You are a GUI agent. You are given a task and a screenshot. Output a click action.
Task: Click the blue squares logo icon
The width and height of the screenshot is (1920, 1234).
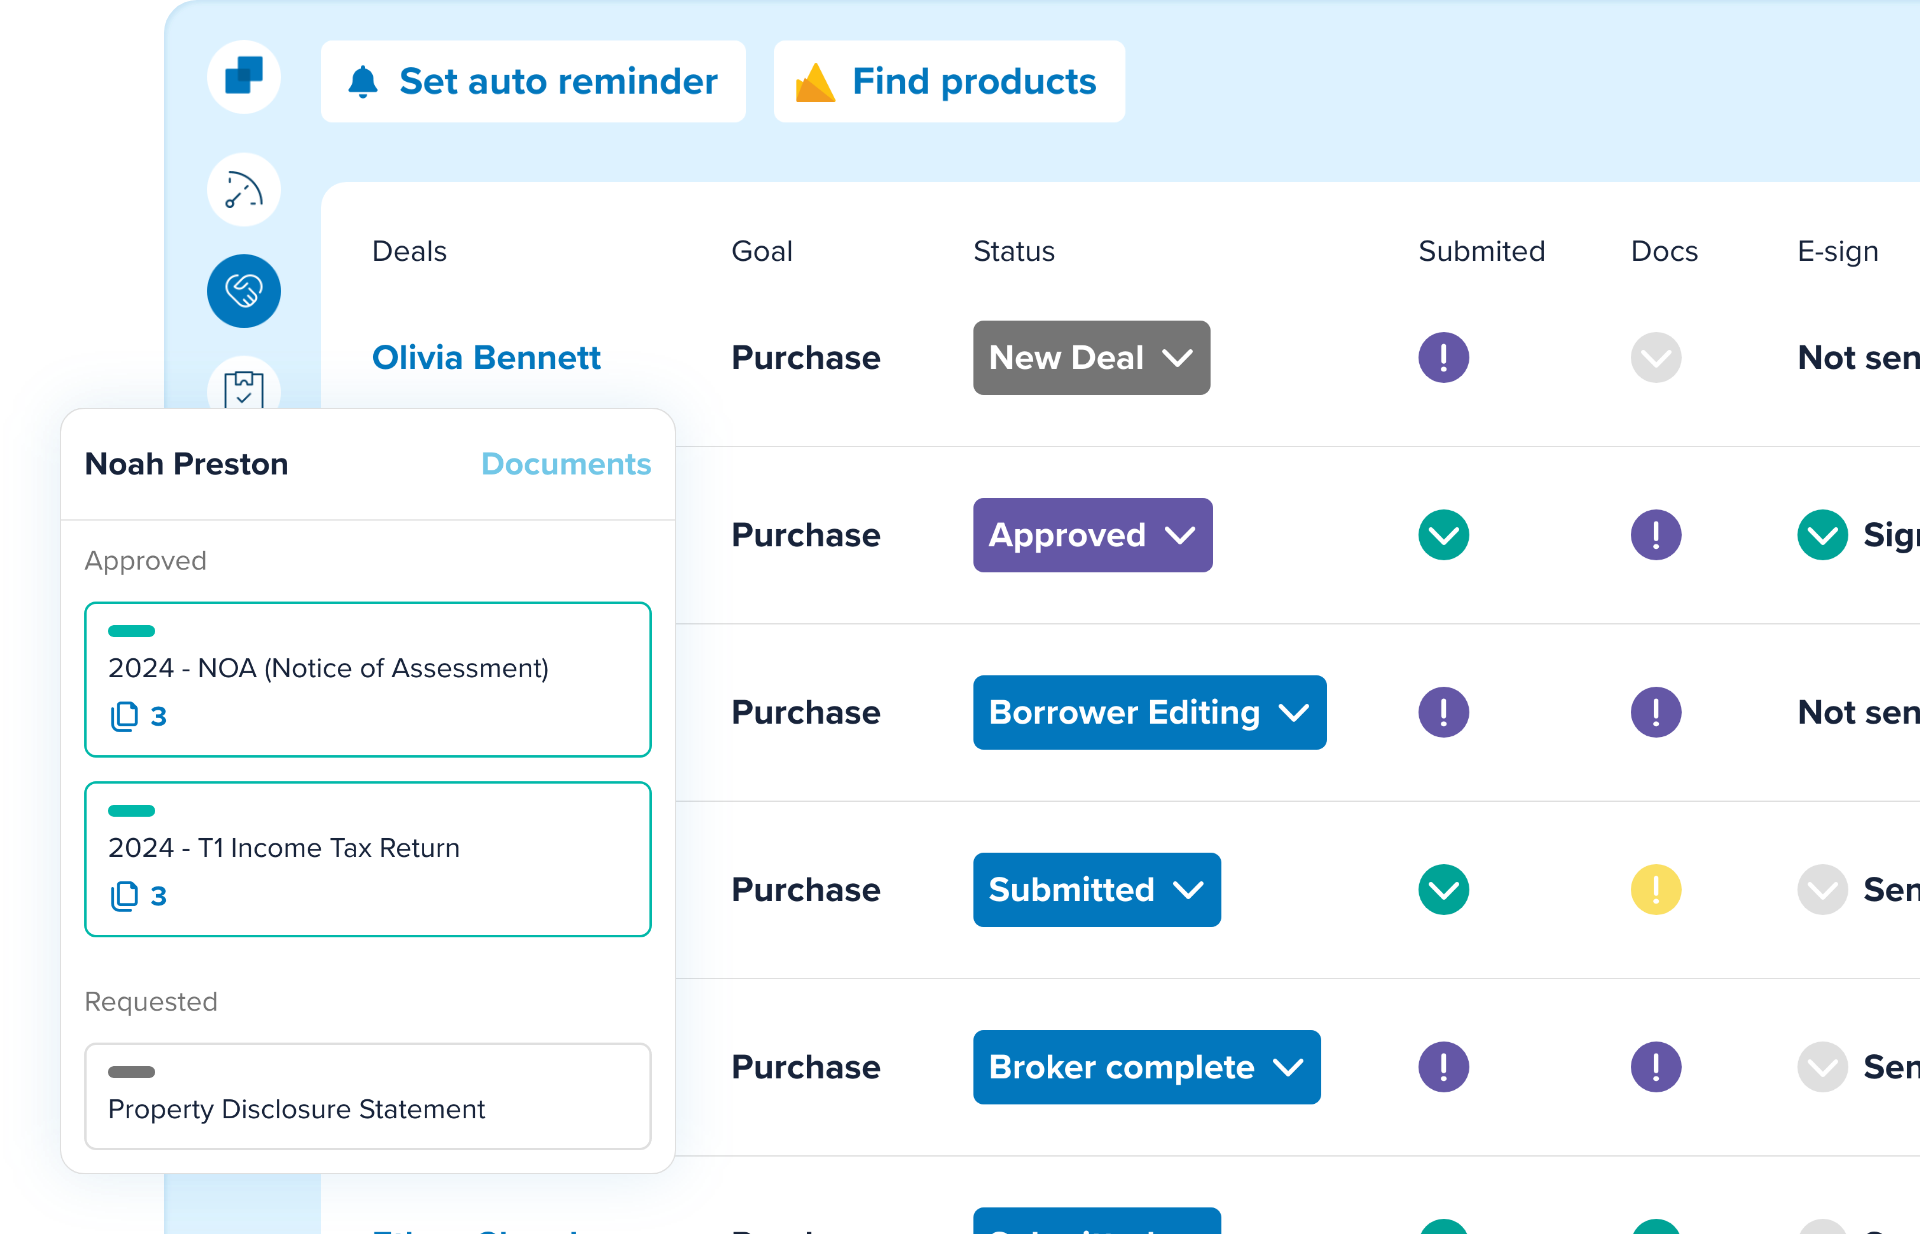click(x=244, y=77)
